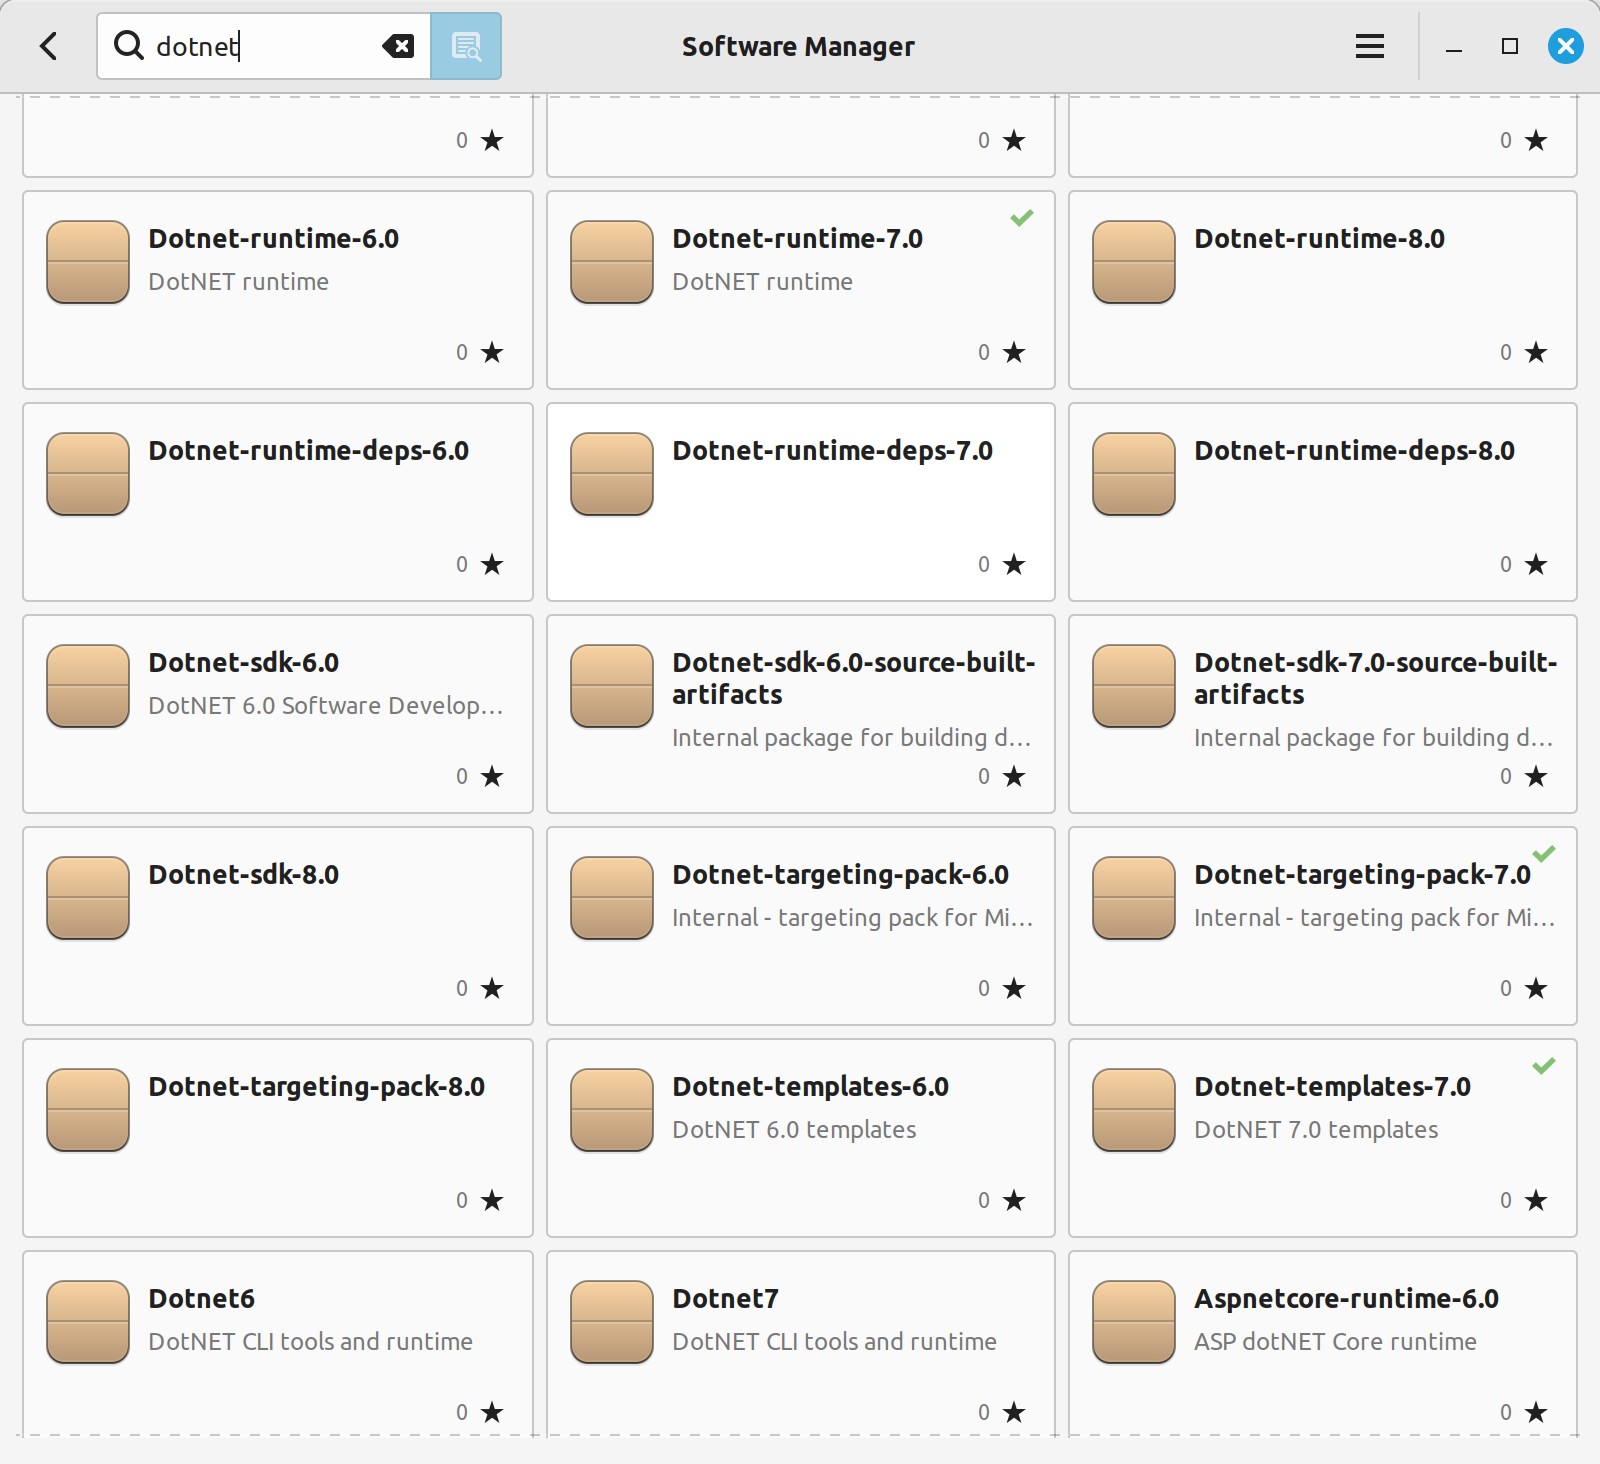
Task: Click the Dotnet6 package icon
Action: [88, 1322]
